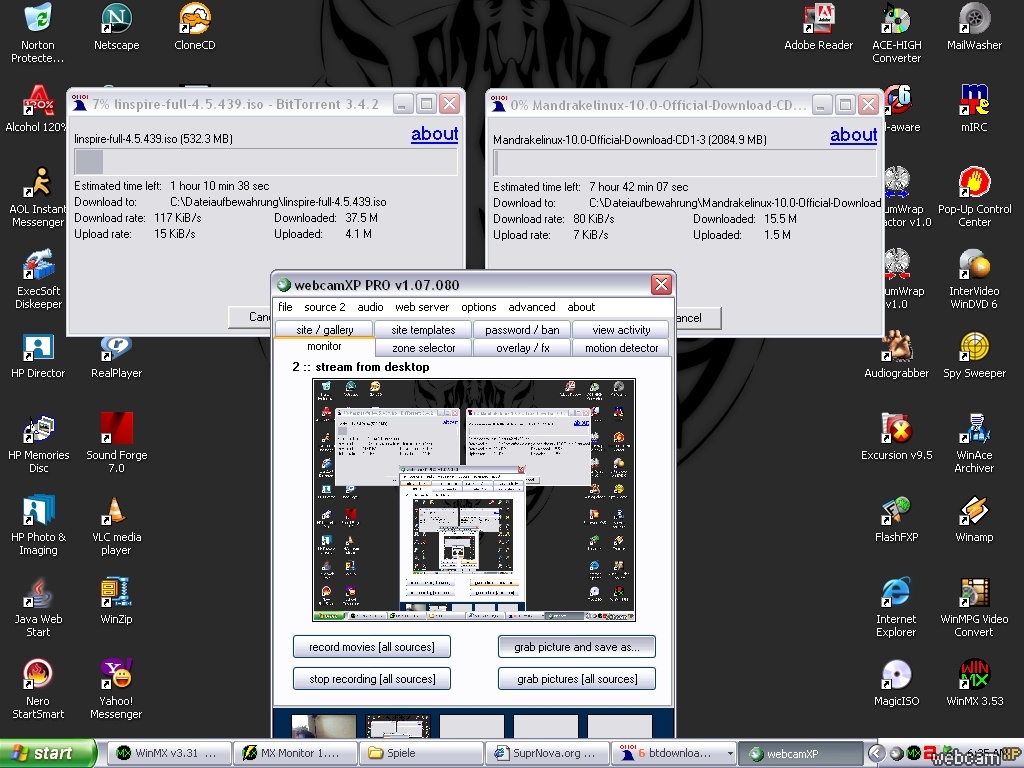The height and width of the screenshot is (768, 1024).
Task: Open the Sound Forge 7.0 icon
Action: click(116, 443)
